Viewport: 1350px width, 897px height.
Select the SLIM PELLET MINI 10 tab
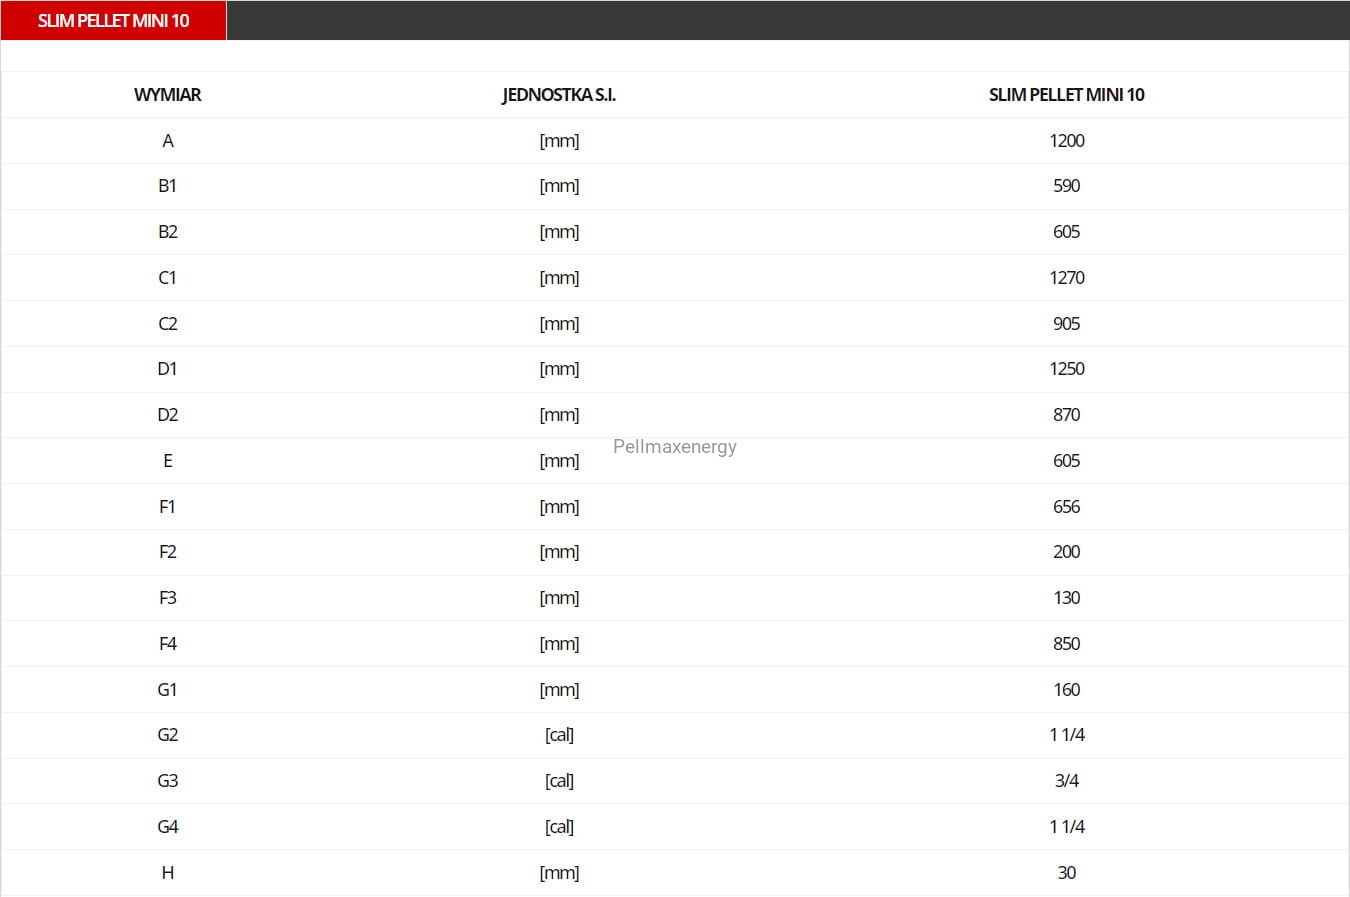coord(113,20)
